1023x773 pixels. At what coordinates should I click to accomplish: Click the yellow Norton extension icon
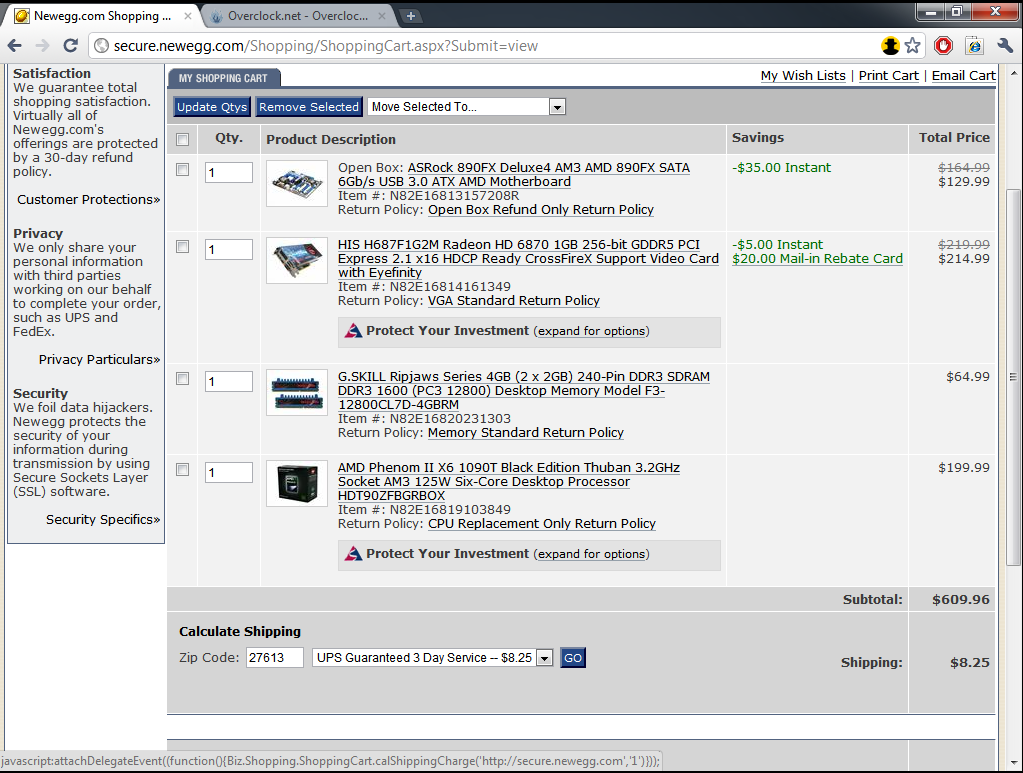pos(890,46)
